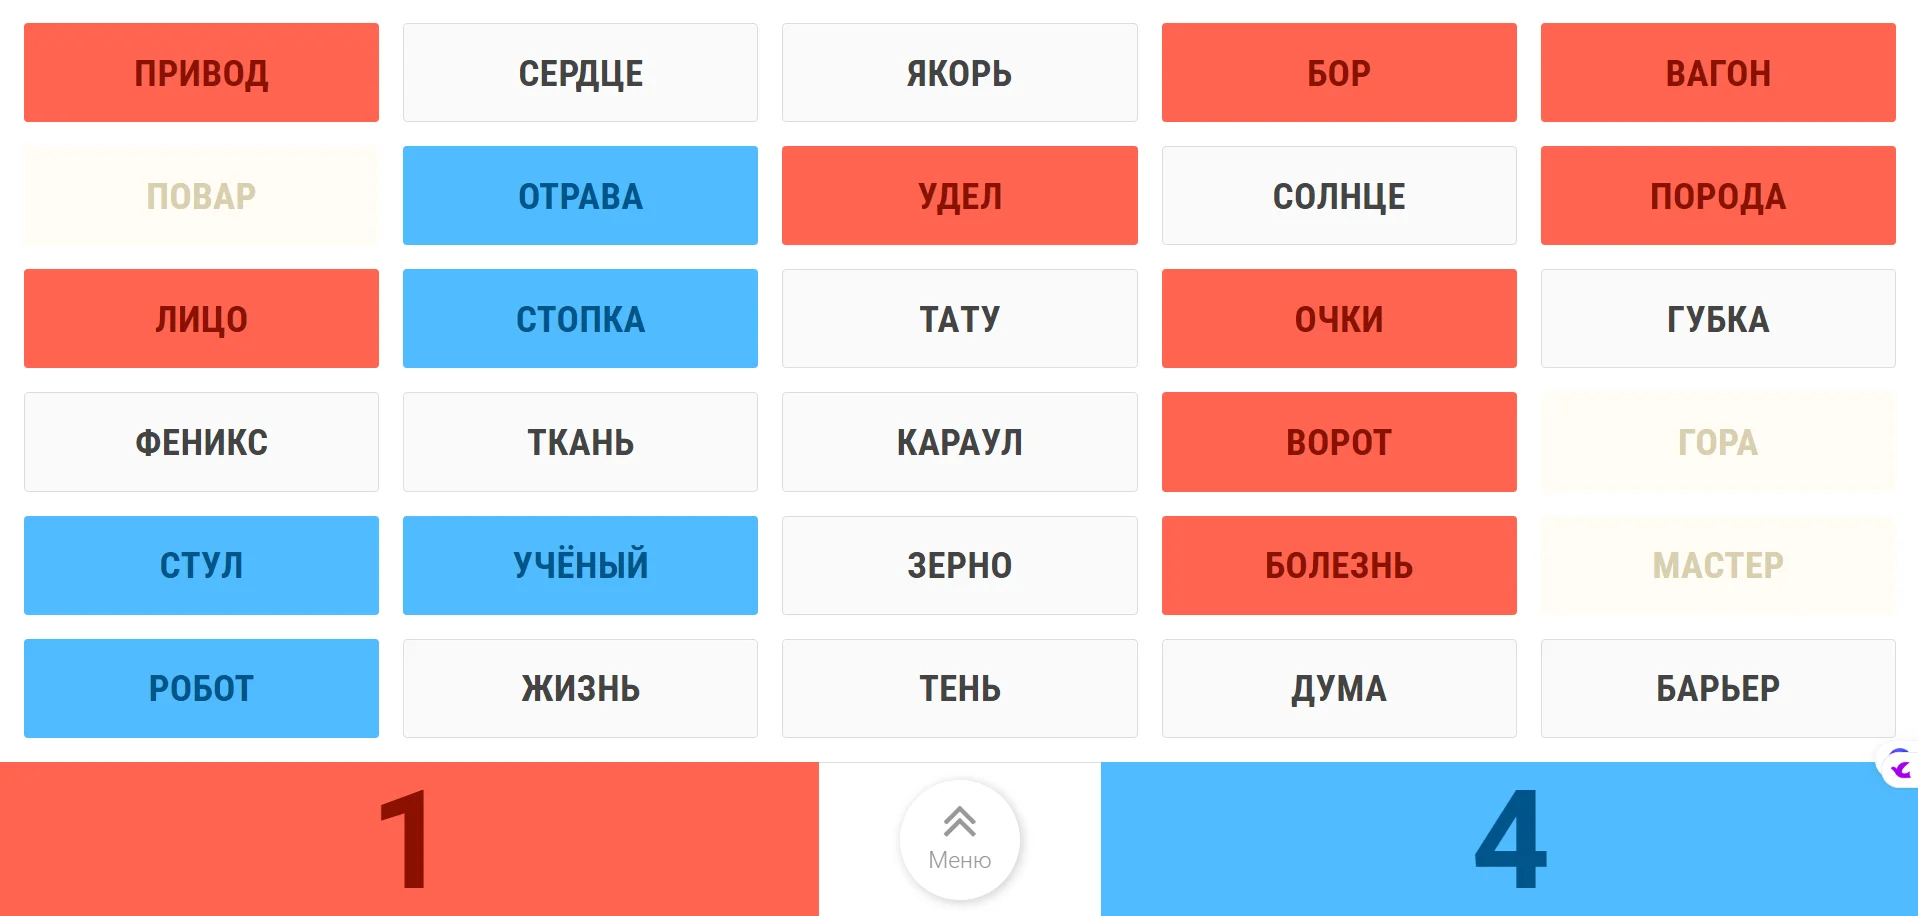
Task: Choose the КАРАУЛ card
Action: (959, 442)
